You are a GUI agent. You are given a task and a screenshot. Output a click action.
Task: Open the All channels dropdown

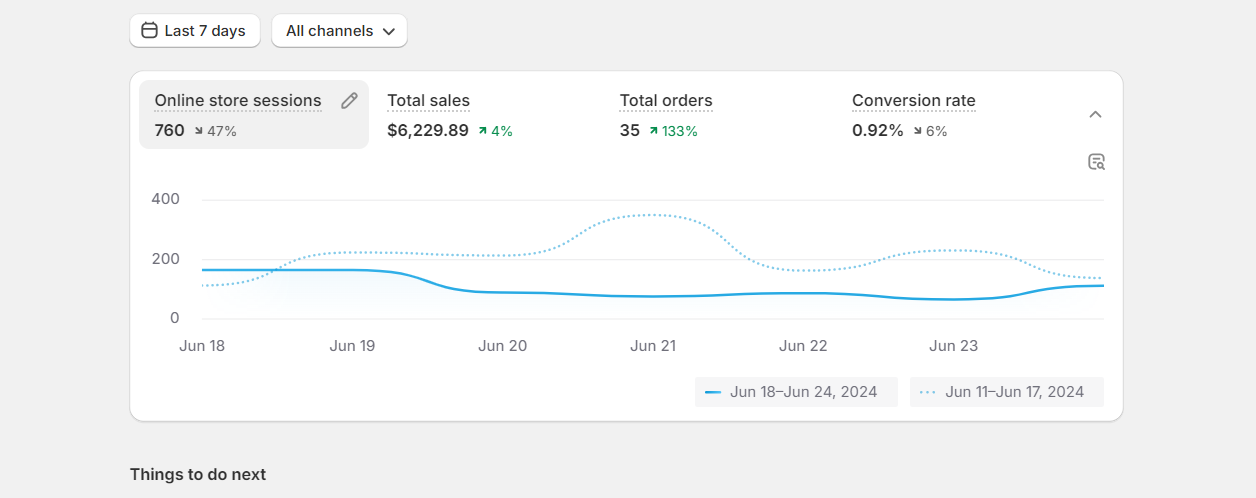pos(340,30)
